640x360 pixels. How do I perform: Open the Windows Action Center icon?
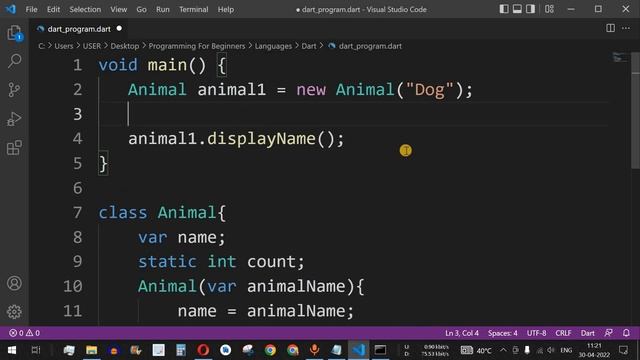click(x=623, y=350)
